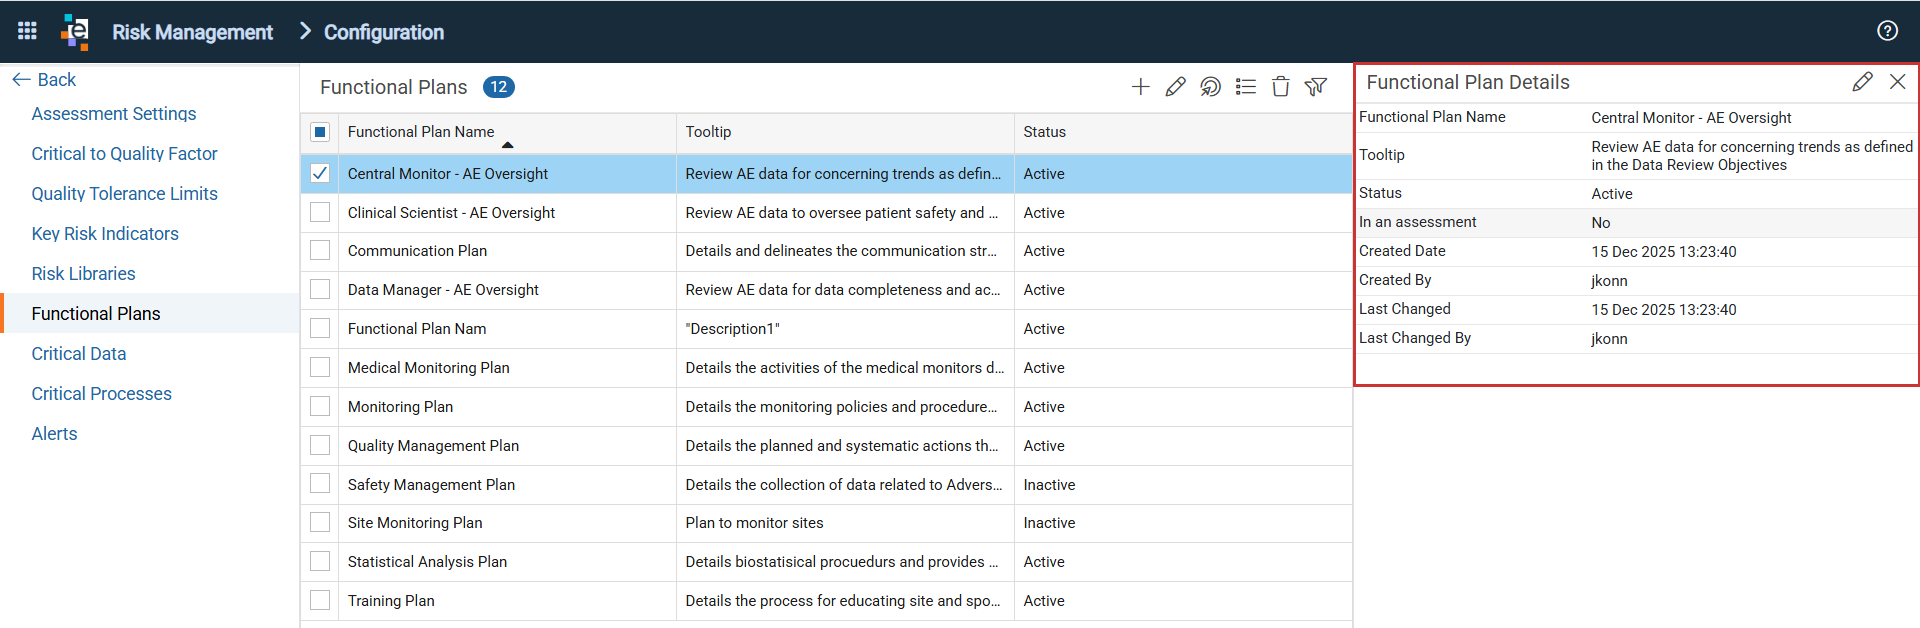Select Quality Management Plan name
The width and height of the screenshot is (1920, 628).
433,446
